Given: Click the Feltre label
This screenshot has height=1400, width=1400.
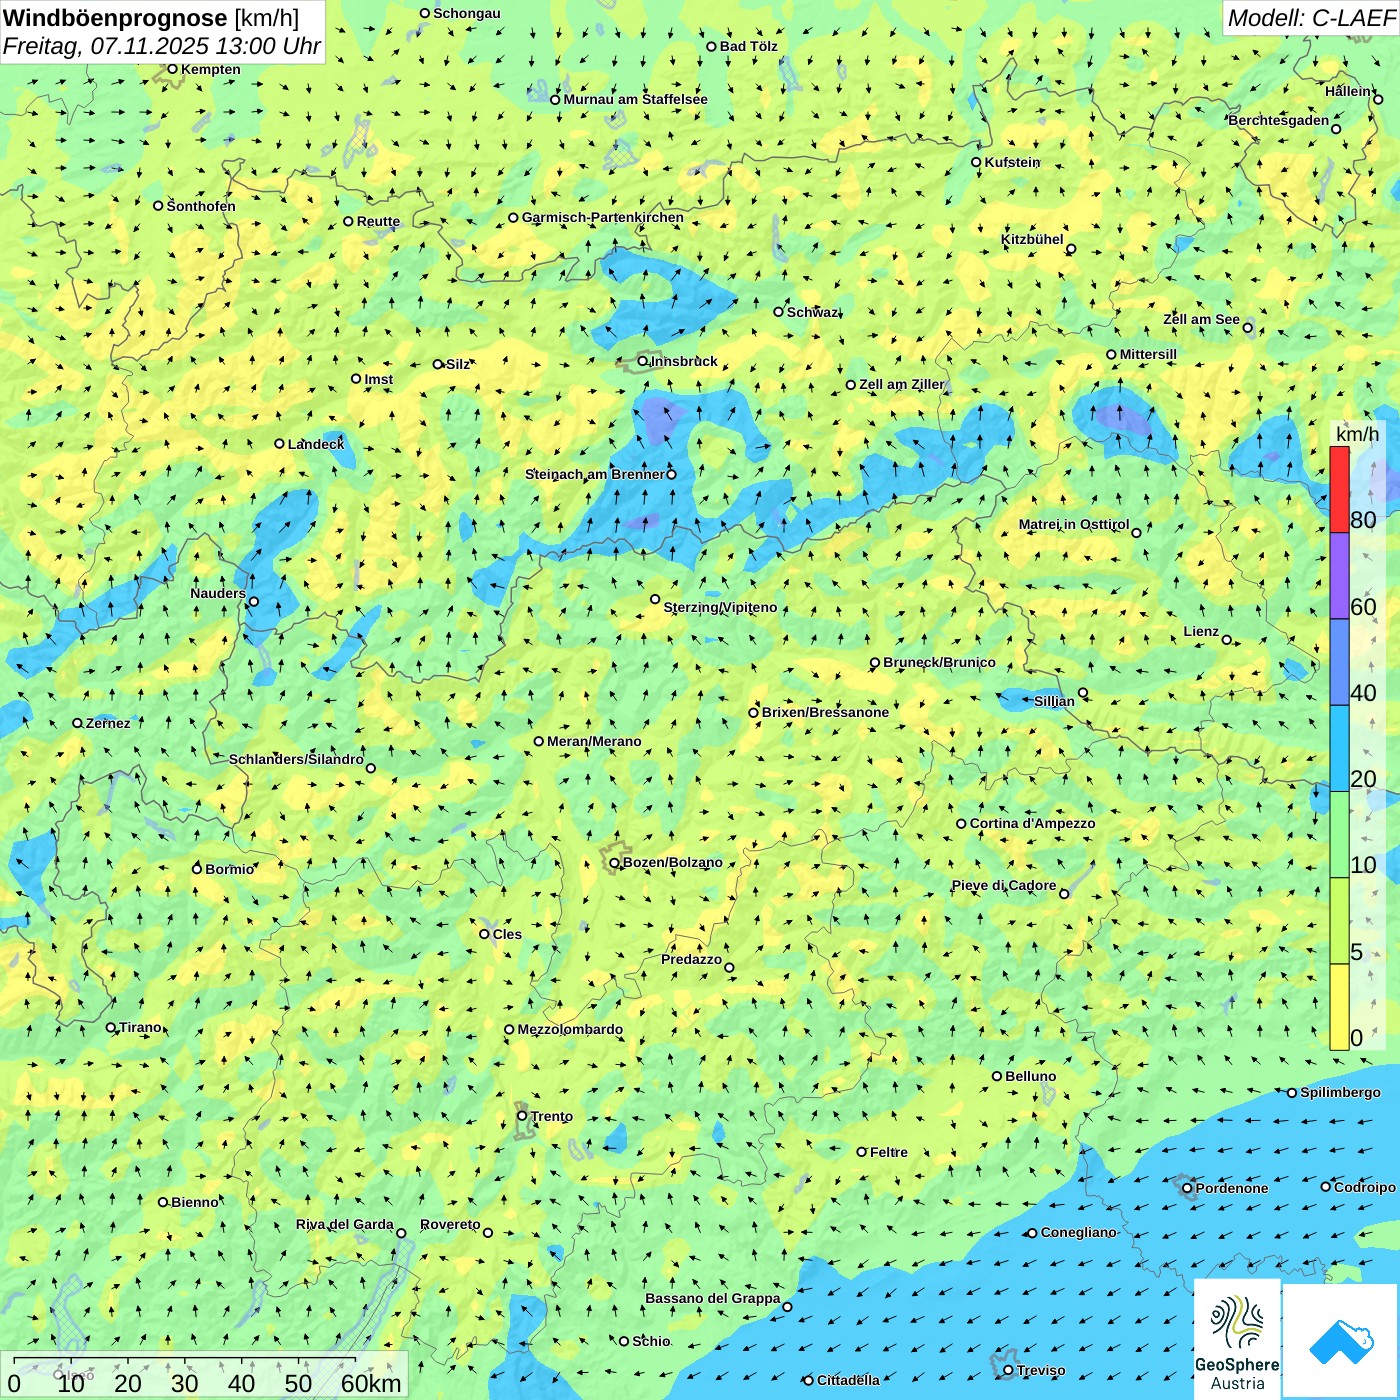Looking at the screenshot, I should (x=889, y=1152).
